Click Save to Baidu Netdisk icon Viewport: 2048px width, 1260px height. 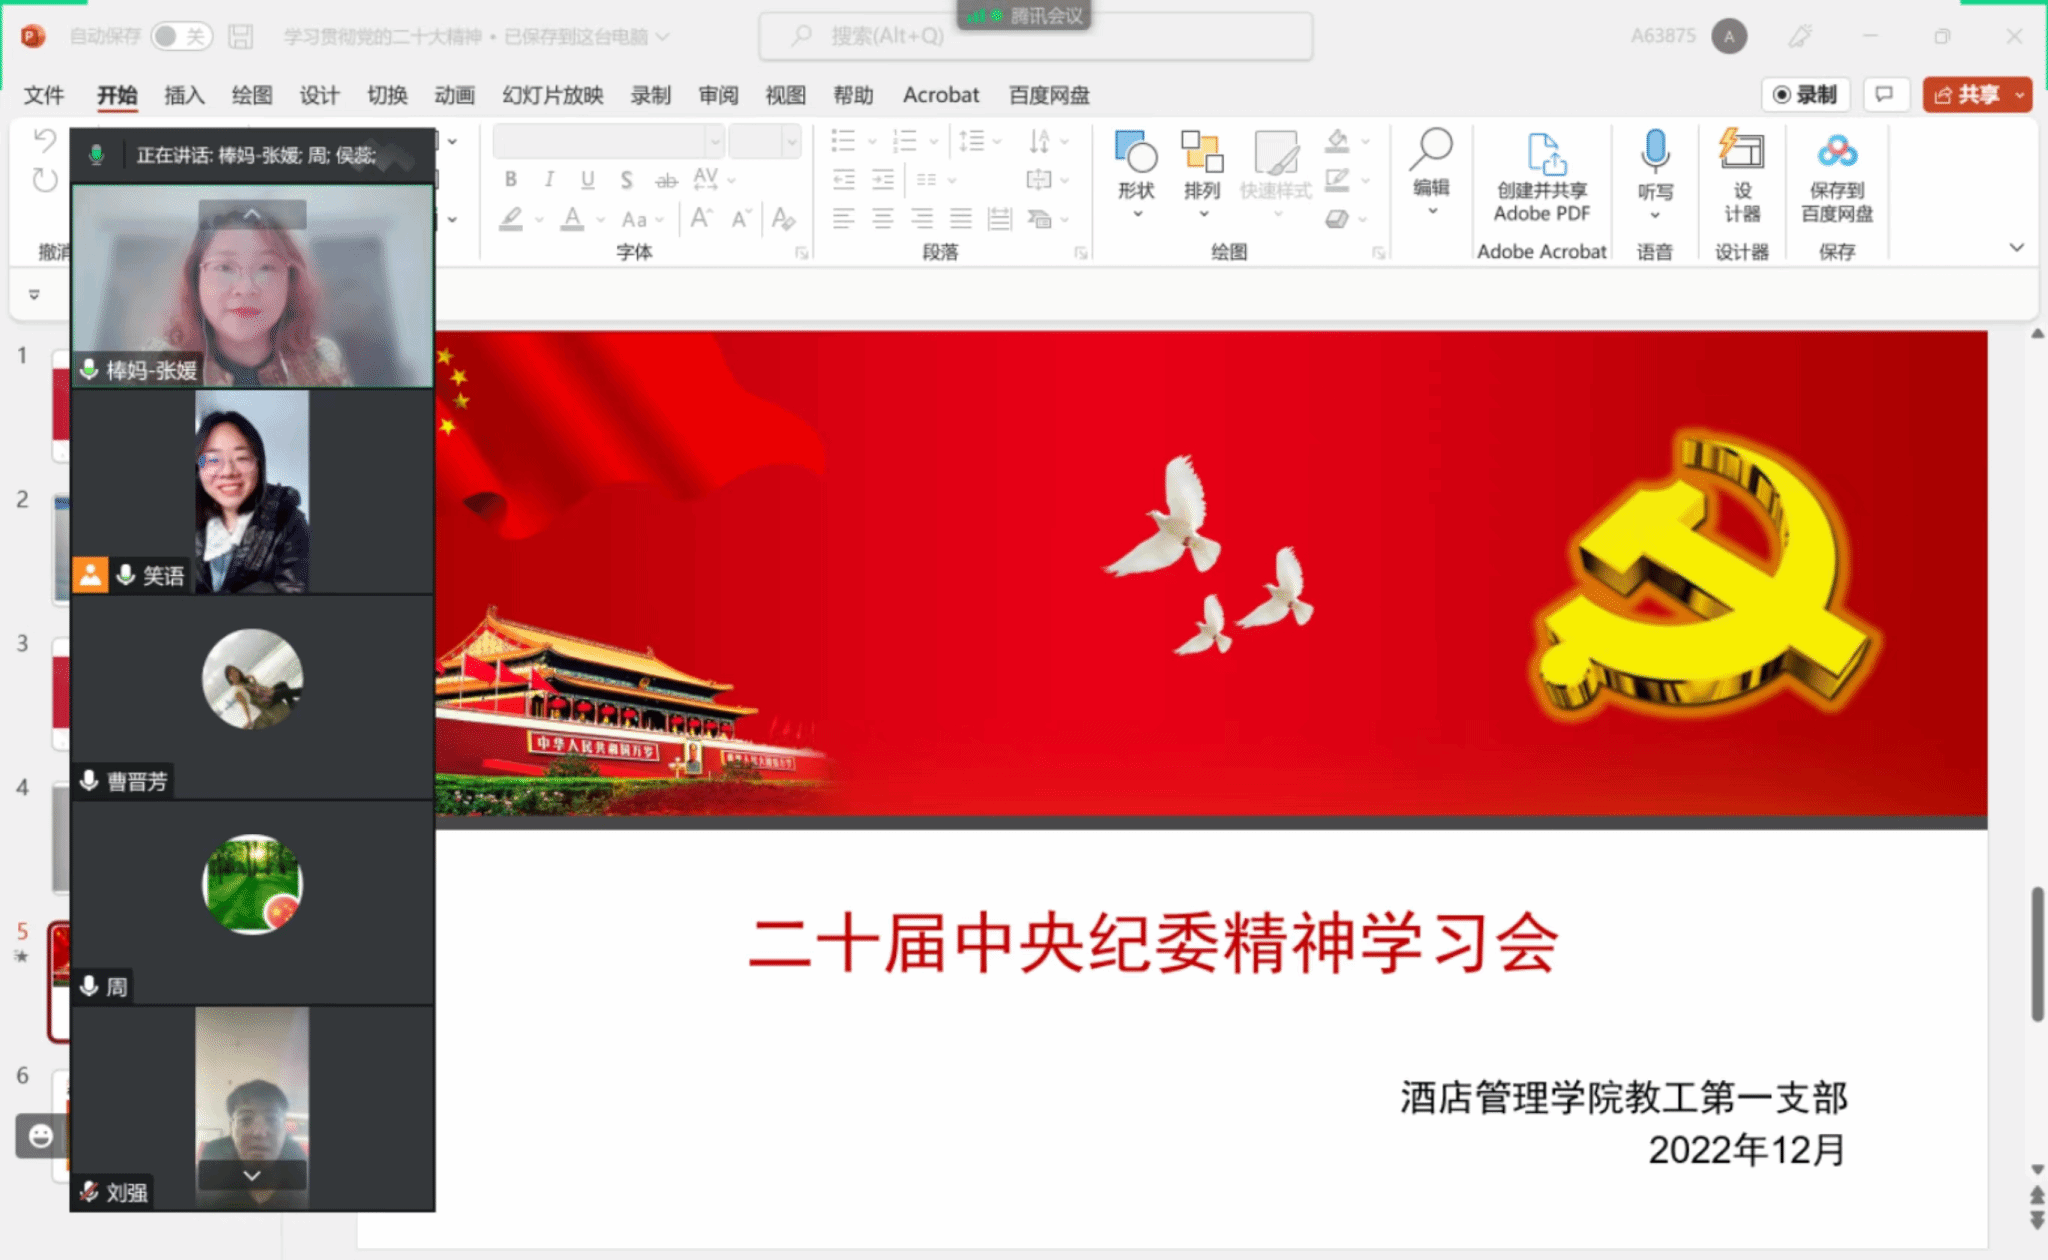click(x=1837, y=152)
